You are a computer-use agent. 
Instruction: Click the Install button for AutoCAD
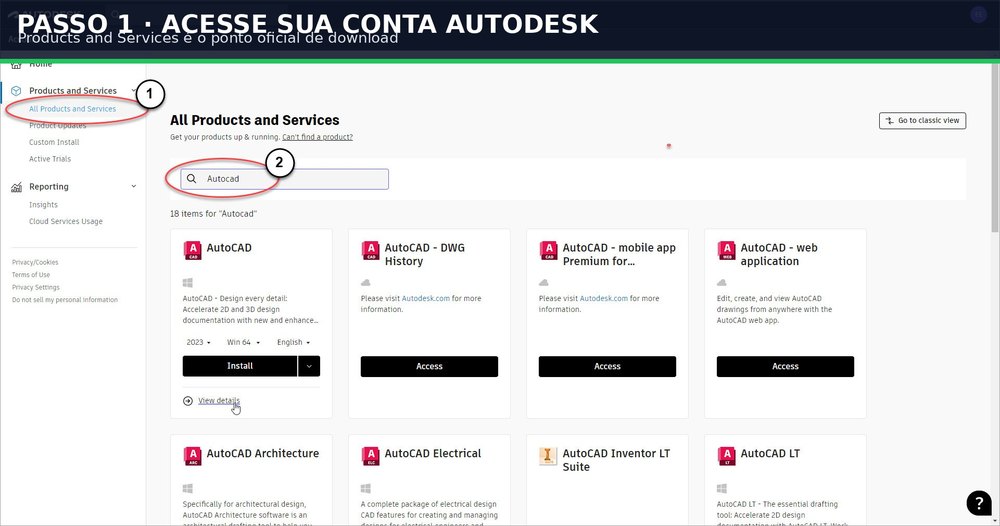pos(240,367)
